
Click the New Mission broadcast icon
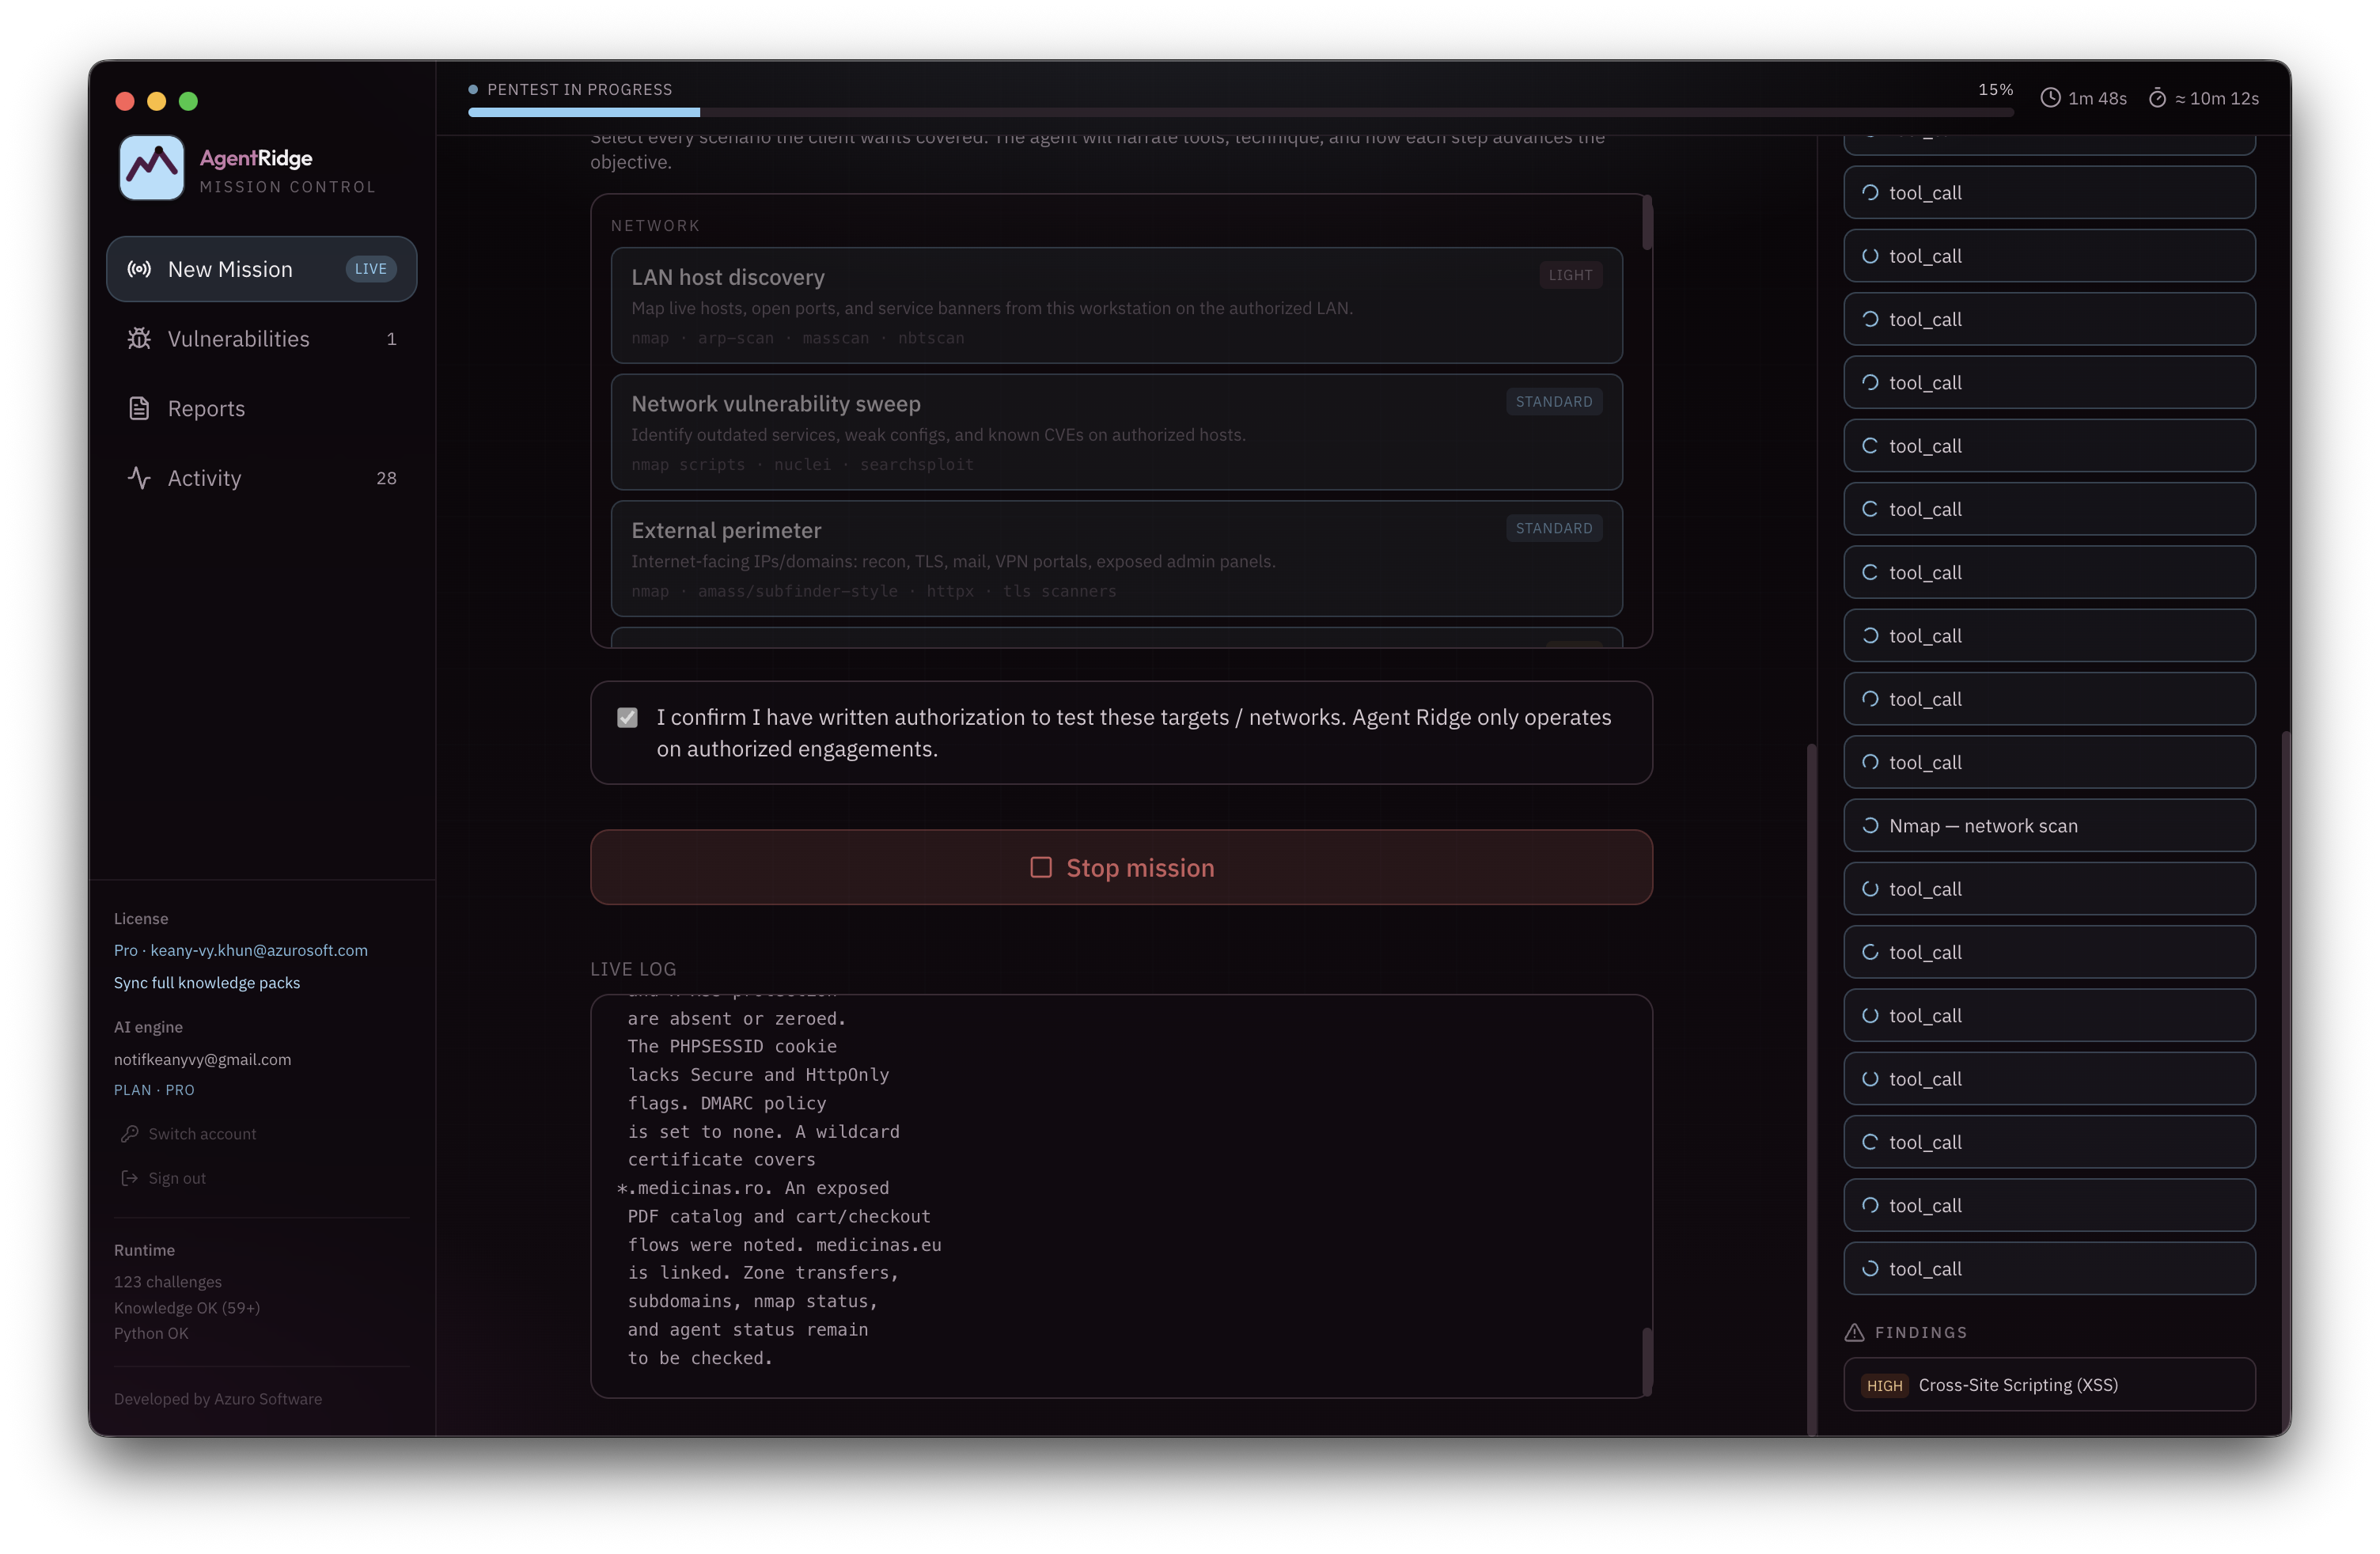click(139, 269)
